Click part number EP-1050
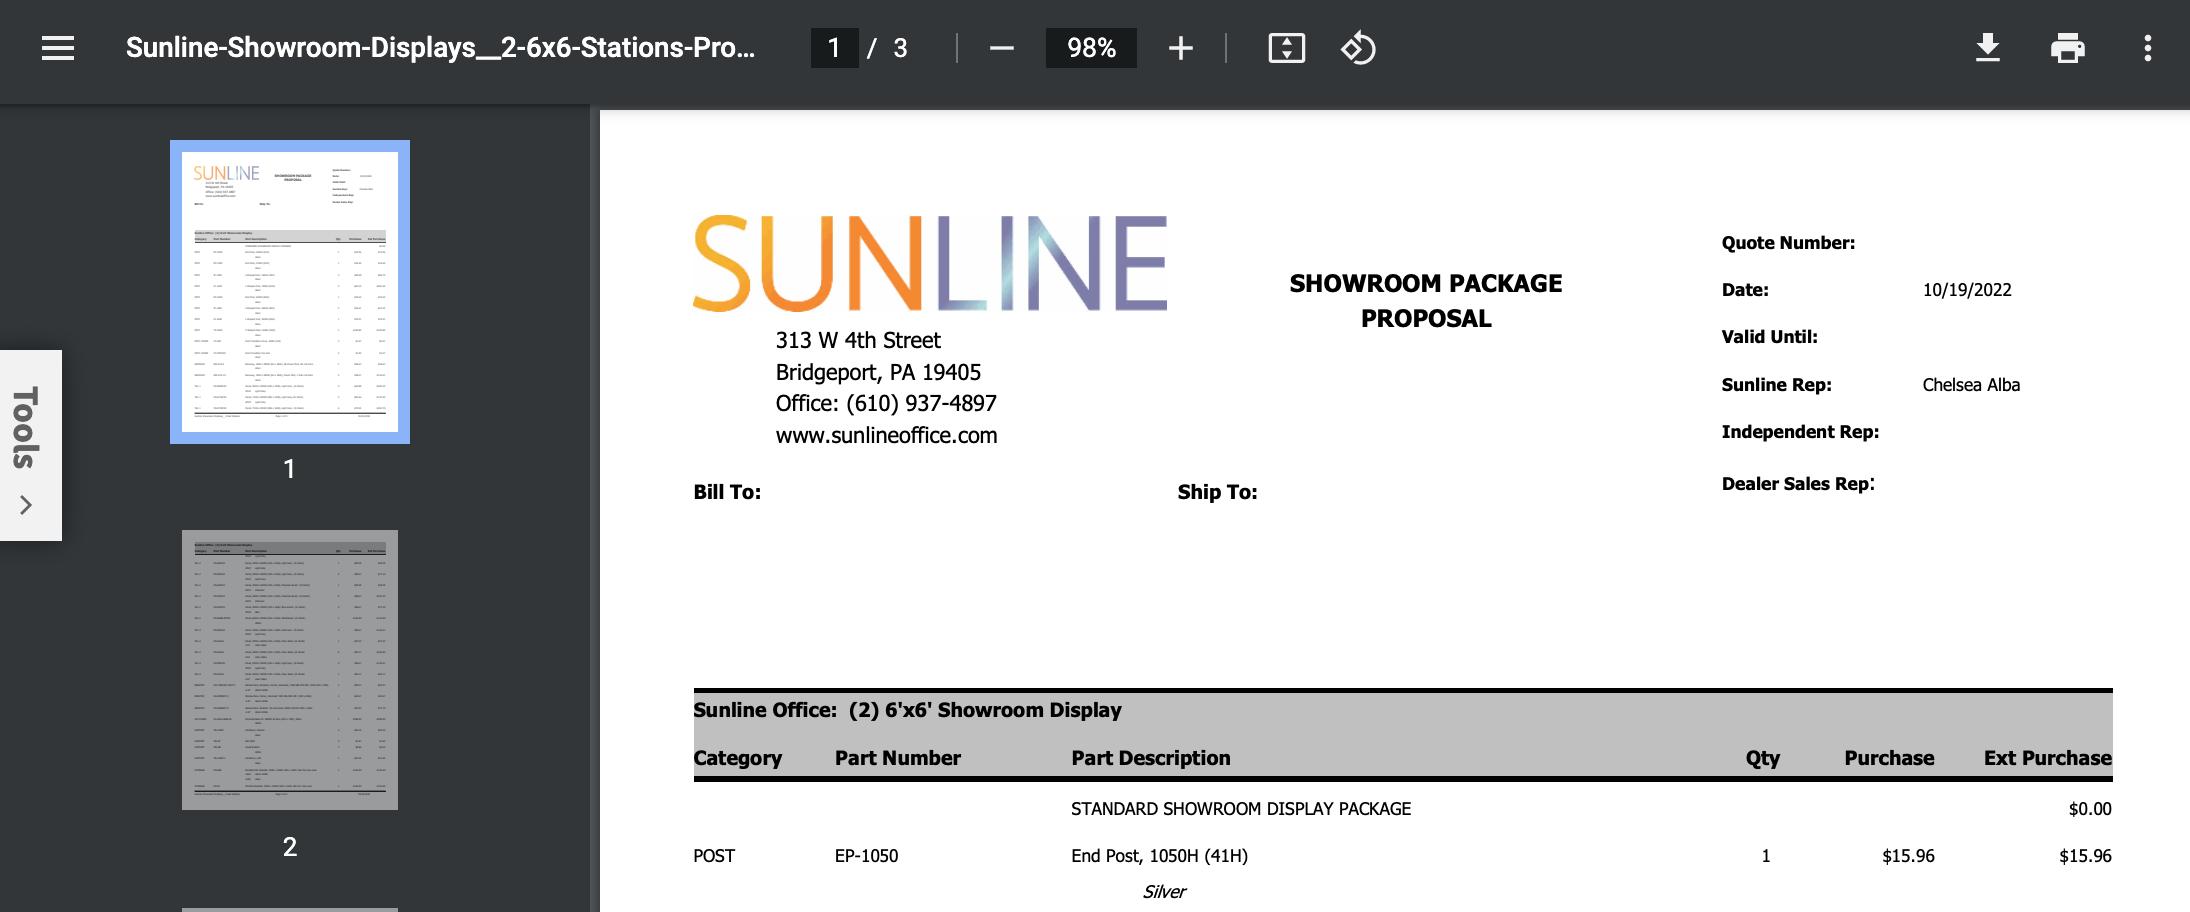The height and width of the screenshot is (912, 2190). 866,856
